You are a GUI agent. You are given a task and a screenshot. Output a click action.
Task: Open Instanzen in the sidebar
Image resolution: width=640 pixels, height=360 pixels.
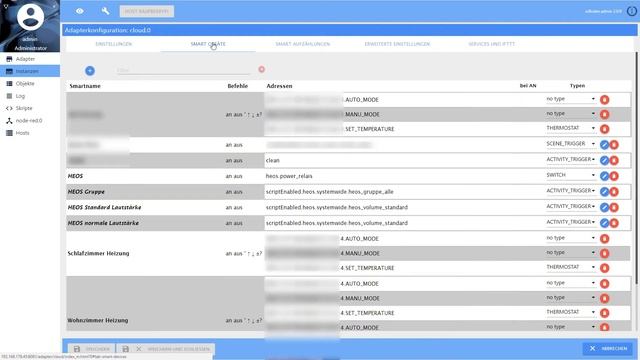point(30,71)
